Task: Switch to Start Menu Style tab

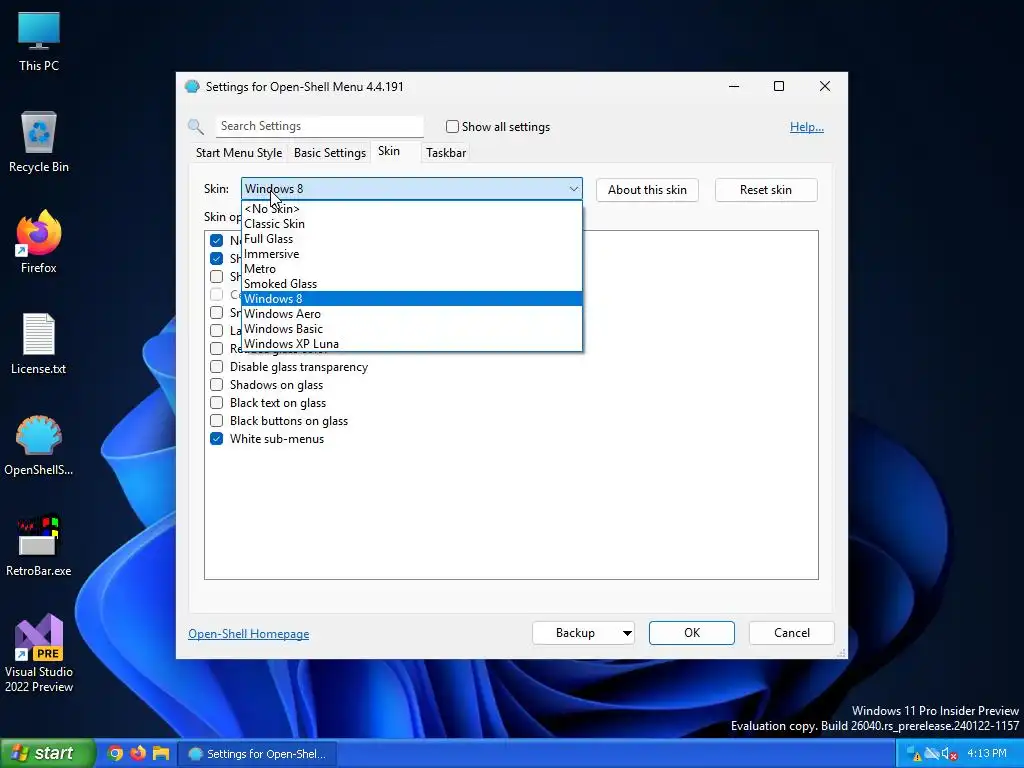Action: 239,153
